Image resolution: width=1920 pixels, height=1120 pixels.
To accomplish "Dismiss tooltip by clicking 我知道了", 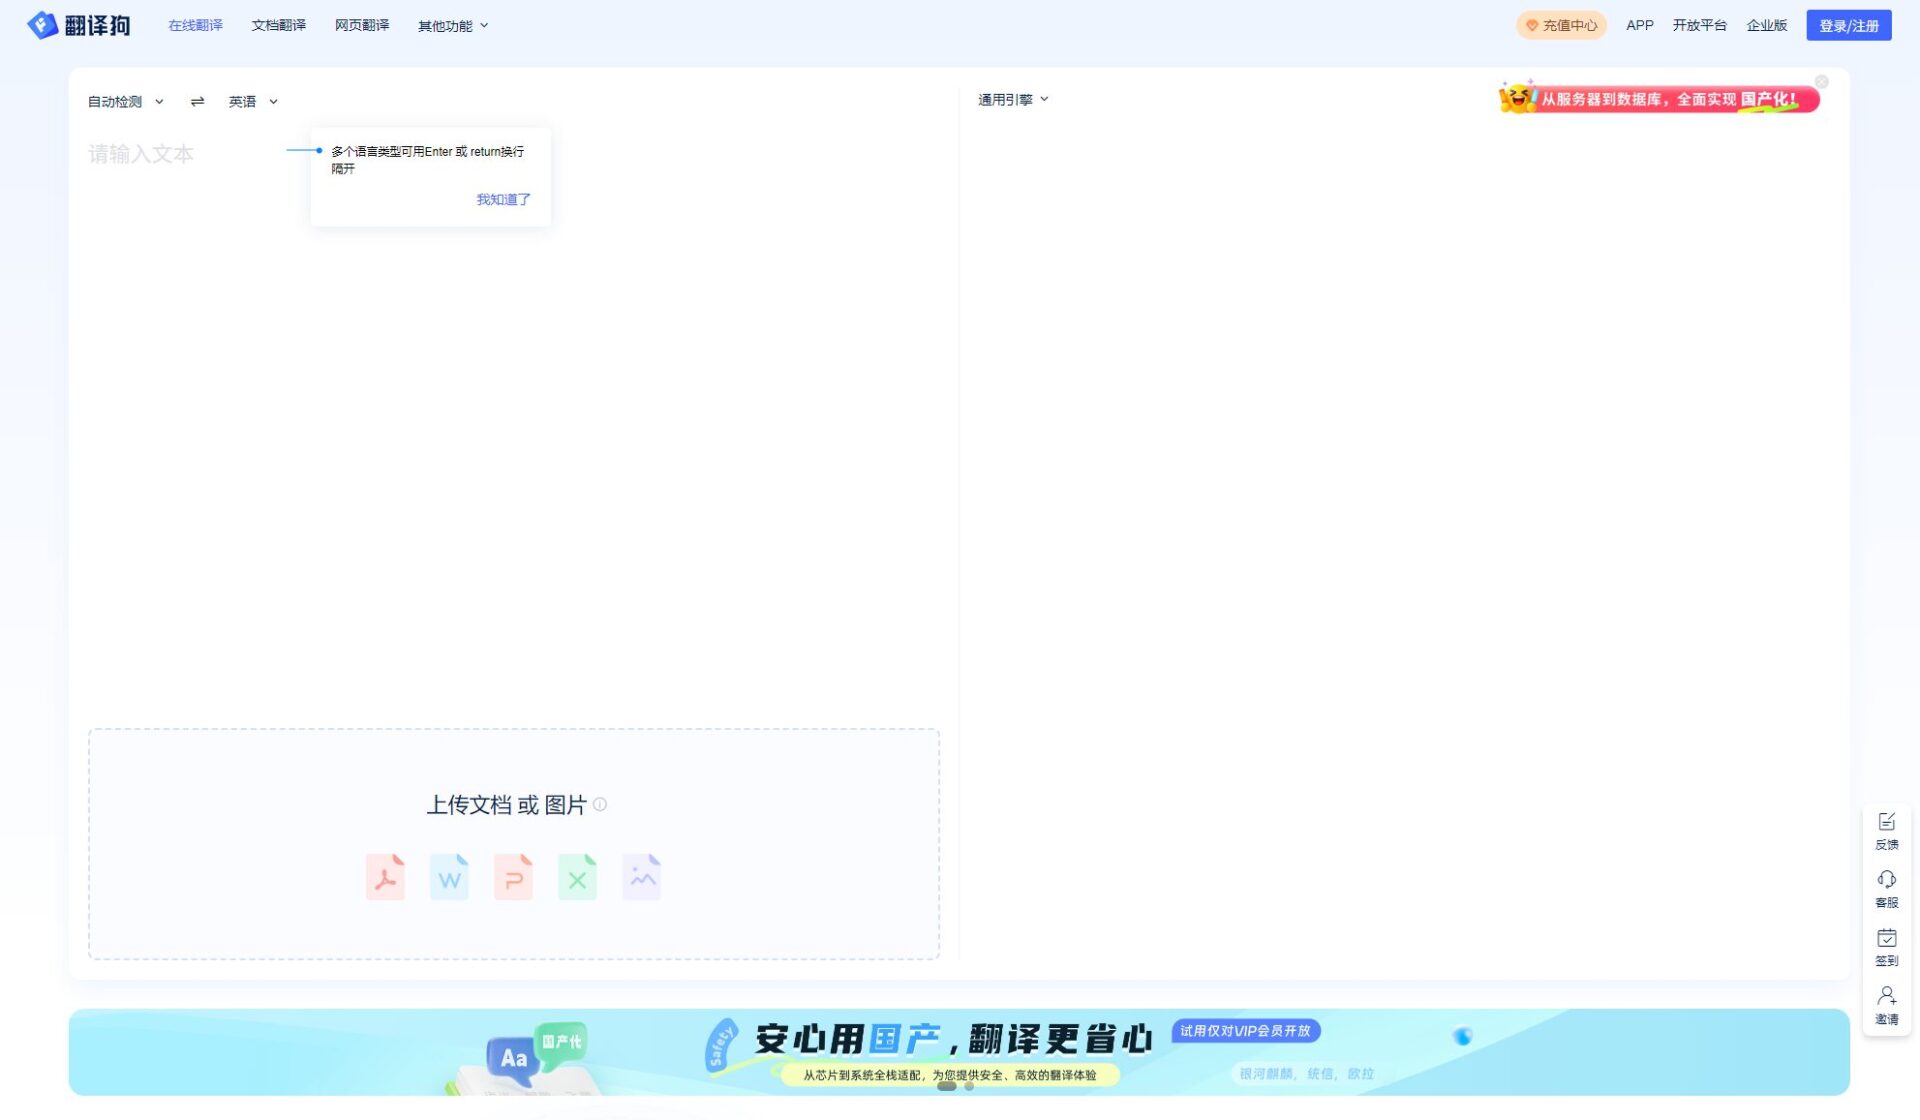I will tap(503, 199).
